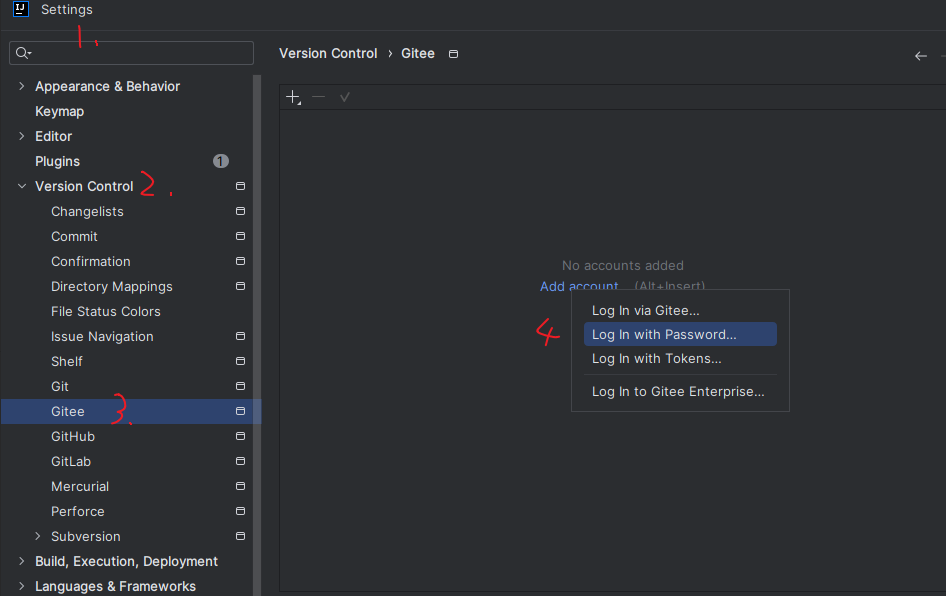Click project settings icon beside Subversion

240,536
